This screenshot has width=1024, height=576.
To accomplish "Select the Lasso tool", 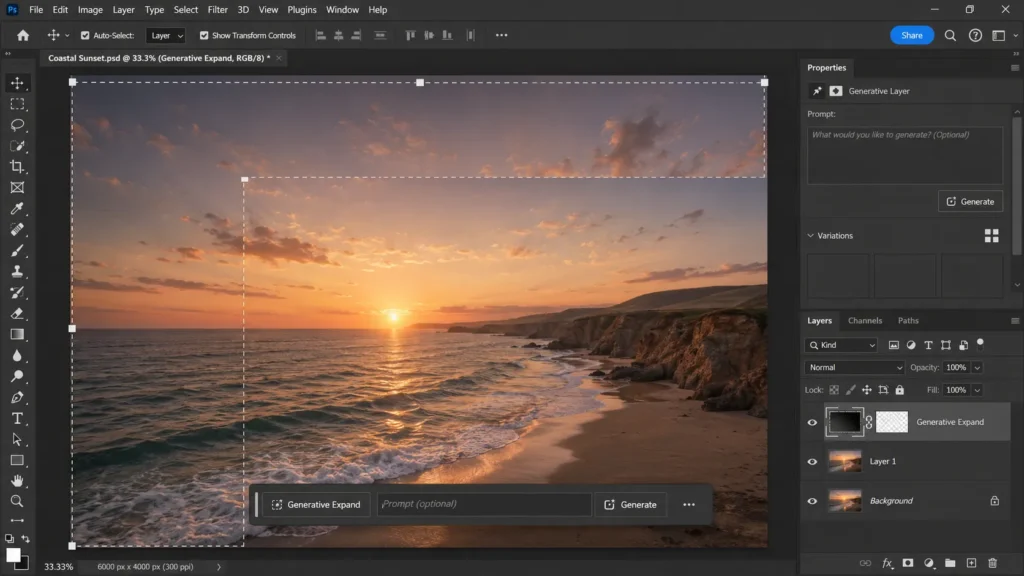I will coord(17,125).
